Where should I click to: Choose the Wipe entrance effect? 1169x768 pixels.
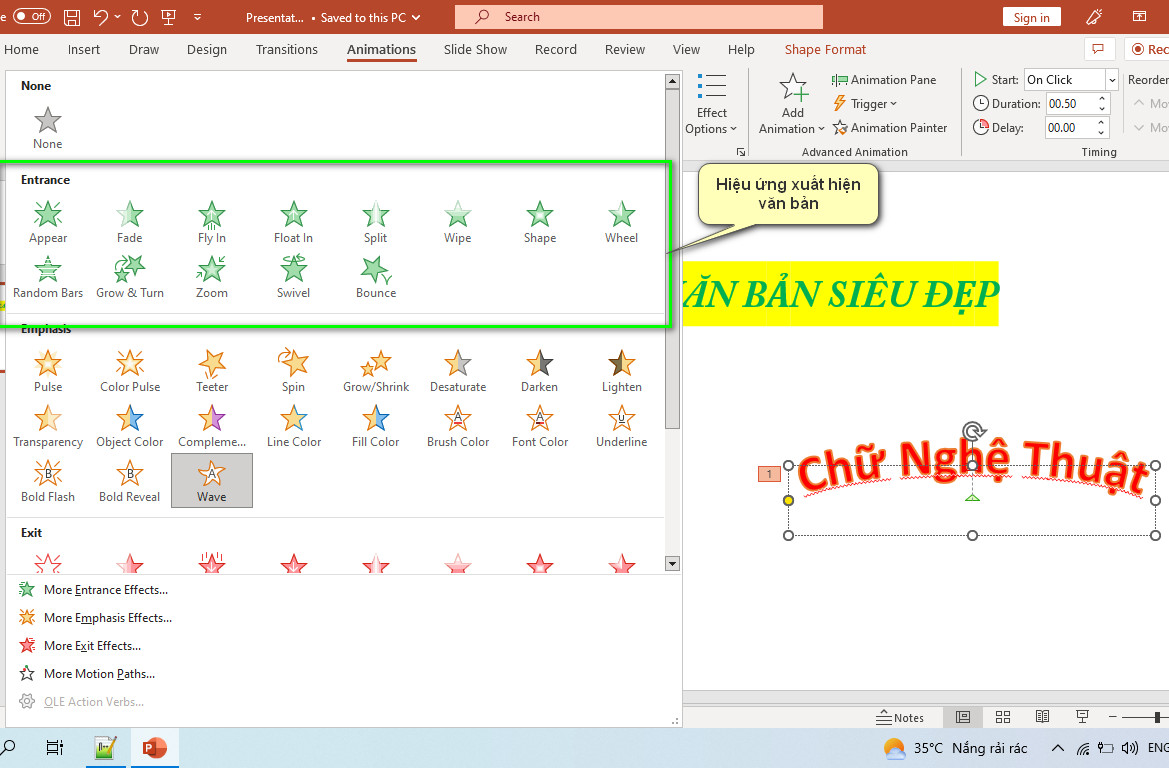[458, 222]
